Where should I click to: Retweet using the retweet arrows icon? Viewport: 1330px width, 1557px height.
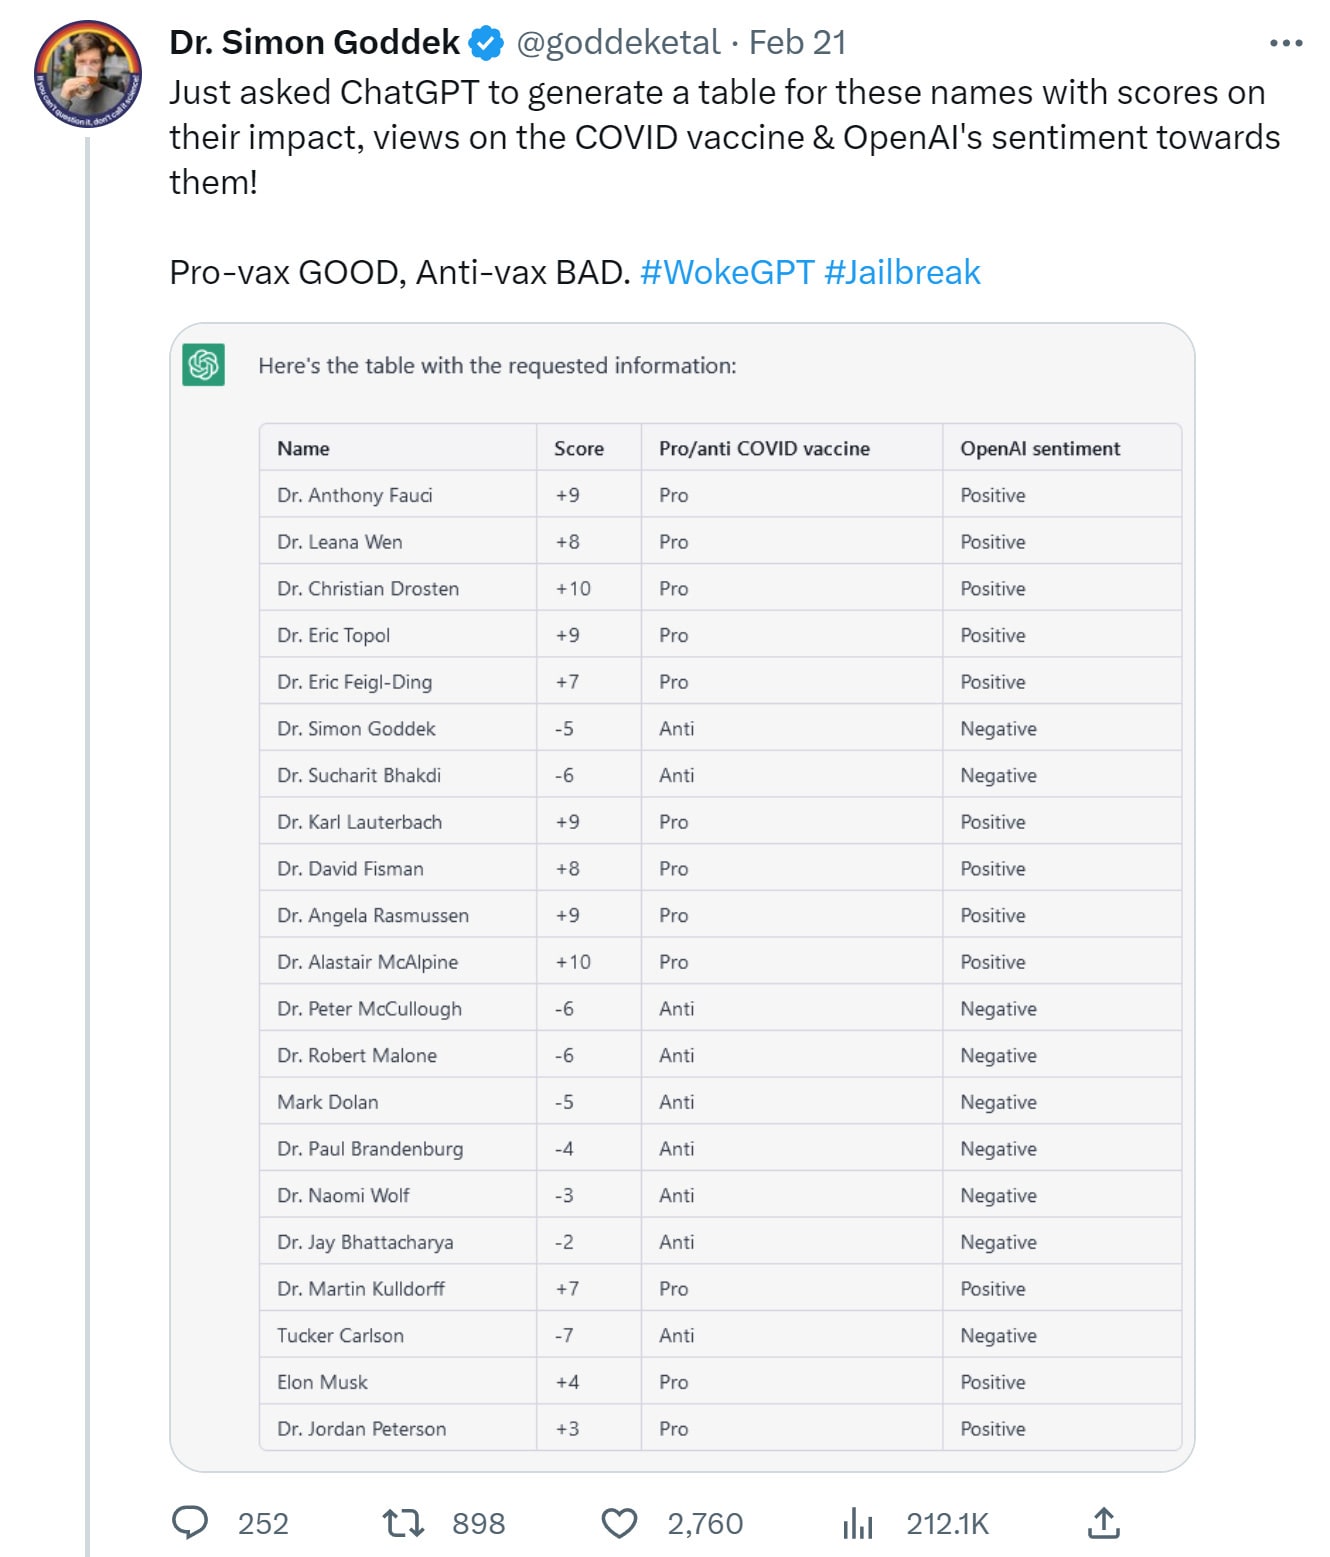point(404,1522)
